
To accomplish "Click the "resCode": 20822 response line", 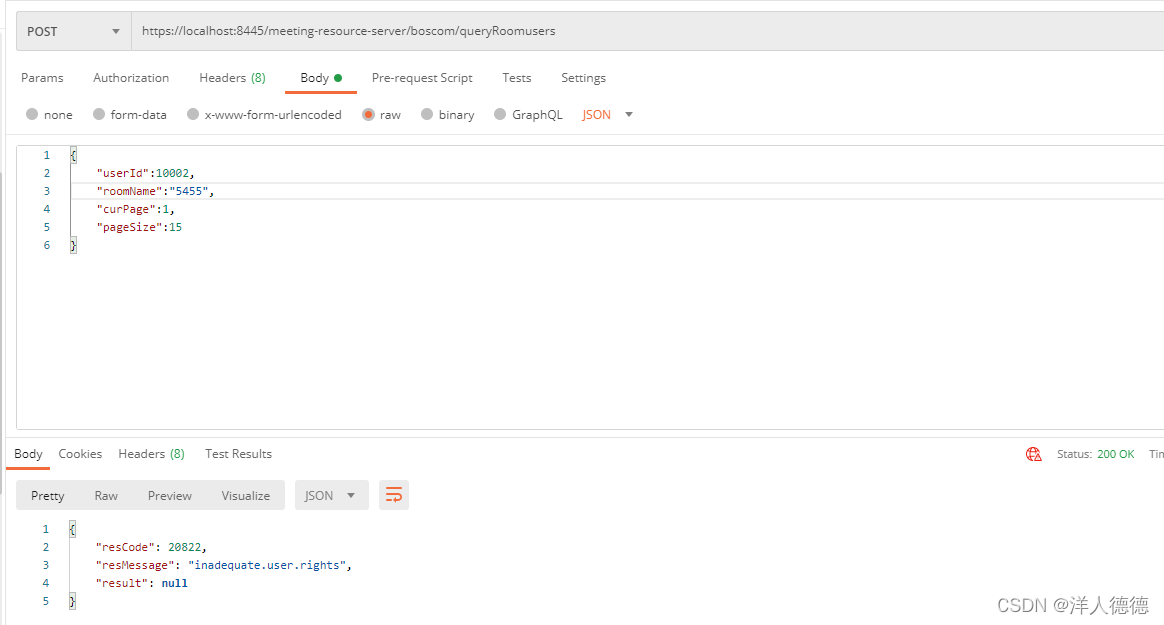I will 151,547.
